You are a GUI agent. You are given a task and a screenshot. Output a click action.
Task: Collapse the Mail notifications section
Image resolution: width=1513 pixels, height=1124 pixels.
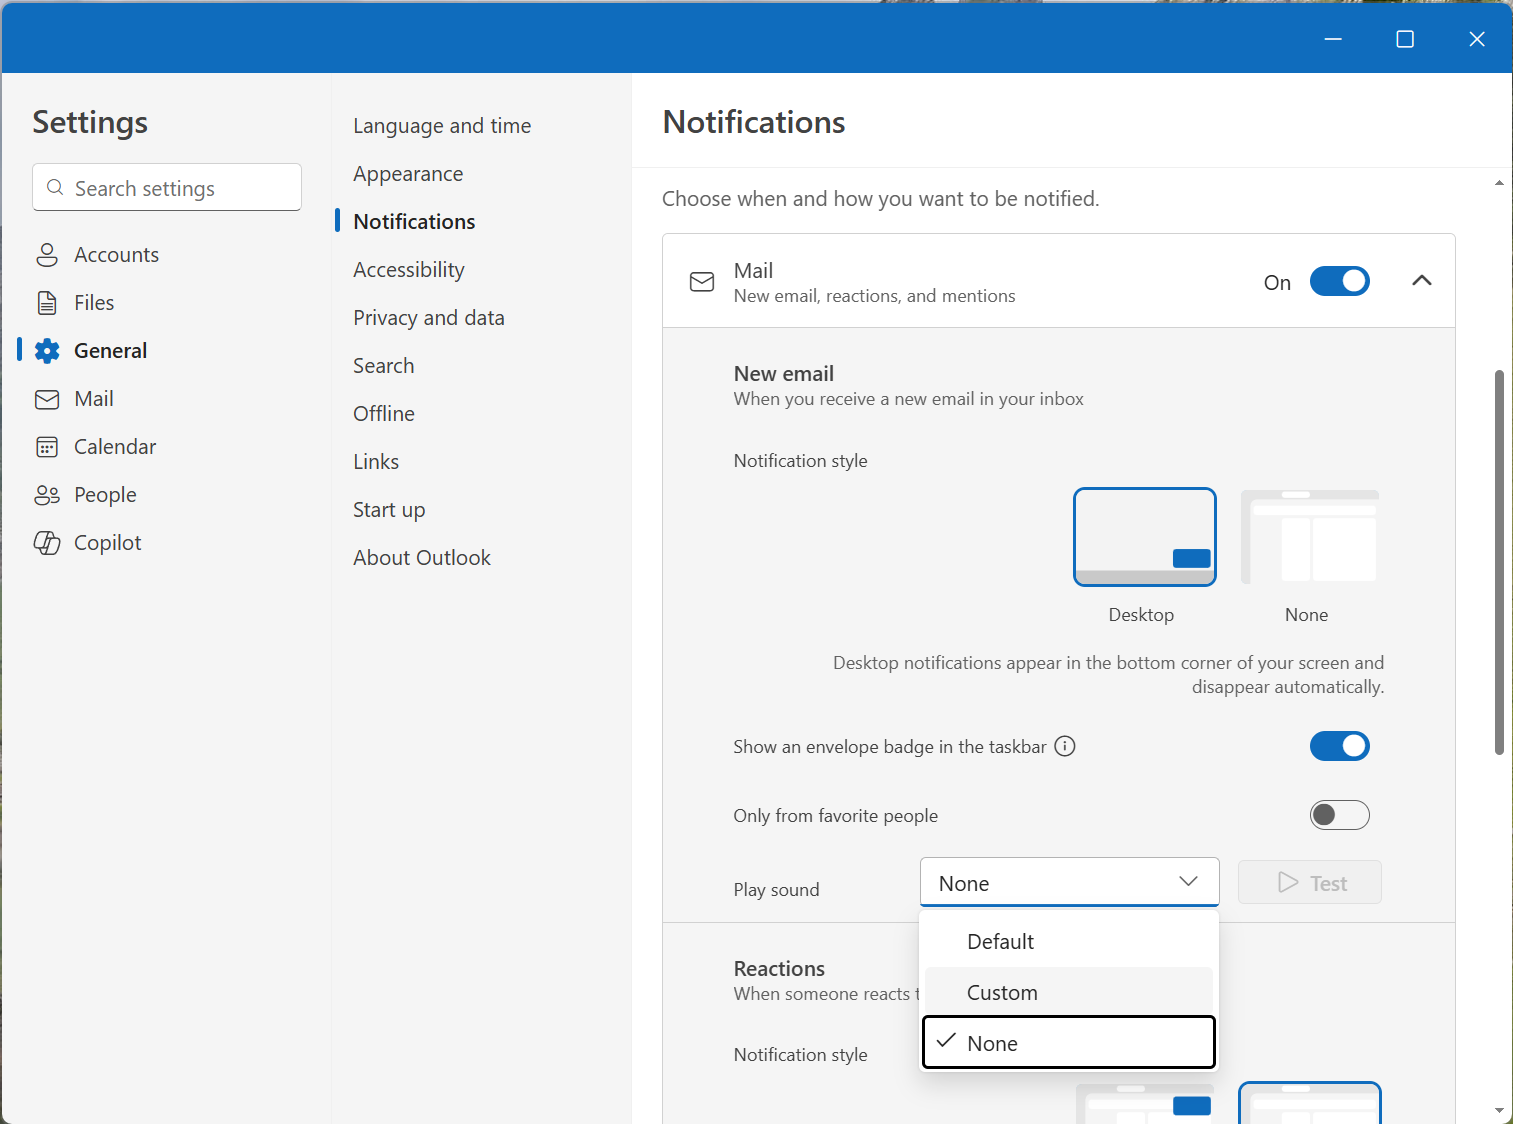tap(1421, 281)
